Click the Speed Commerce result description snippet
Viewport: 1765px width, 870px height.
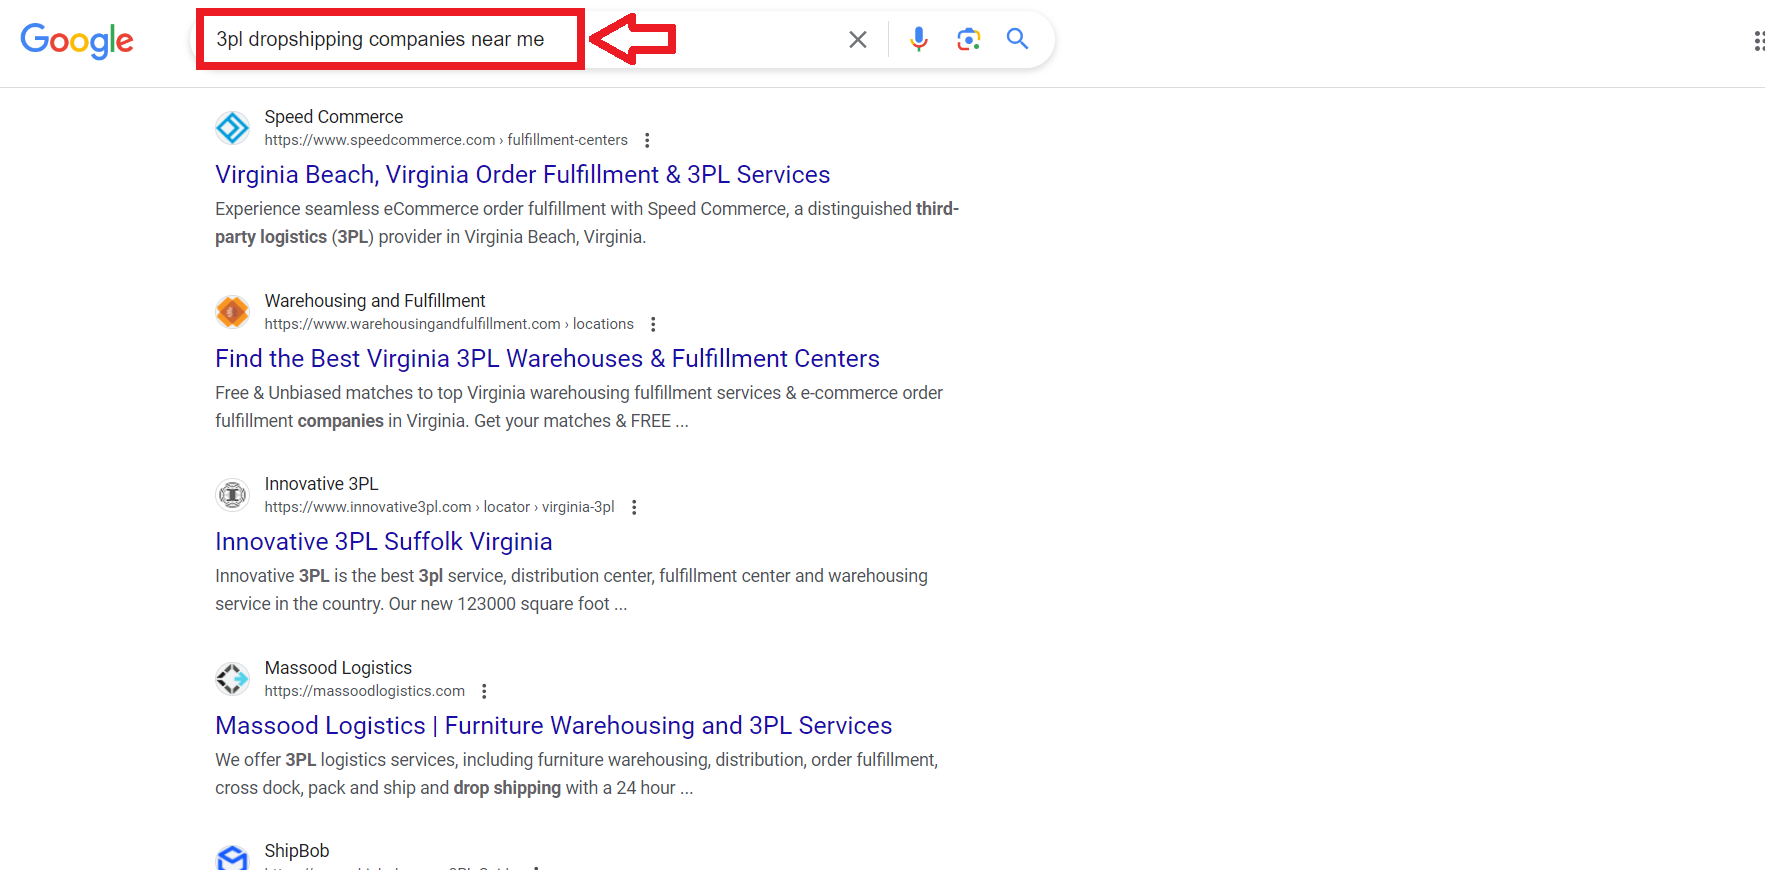pos(587,223)
